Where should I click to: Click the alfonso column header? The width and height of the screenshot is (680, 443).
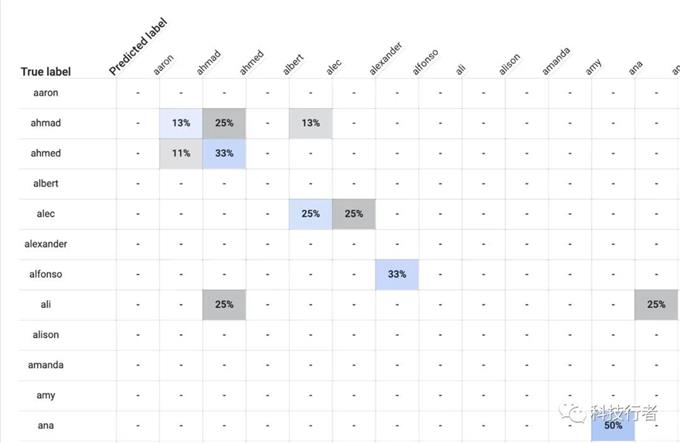(x=424, y=62)
